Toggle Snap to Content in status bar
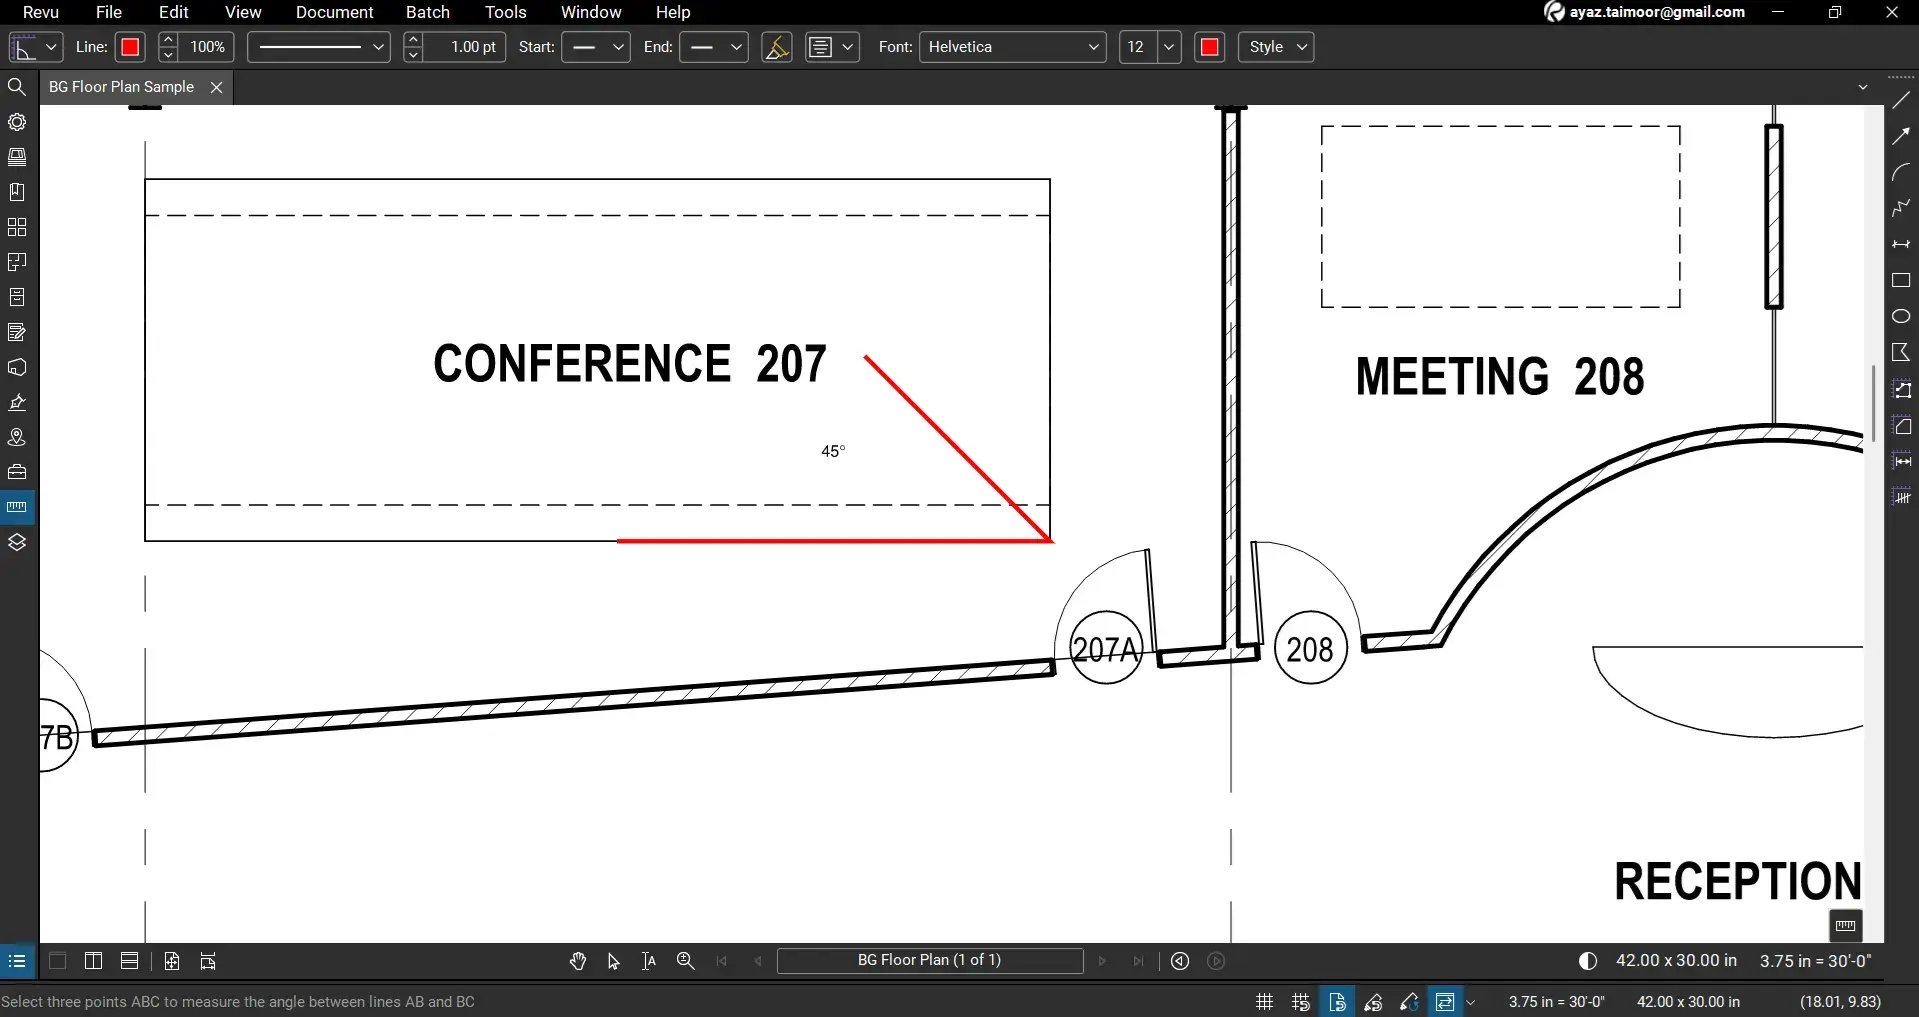This screenshot has height=1017, width=1919. (1337, 1001)
